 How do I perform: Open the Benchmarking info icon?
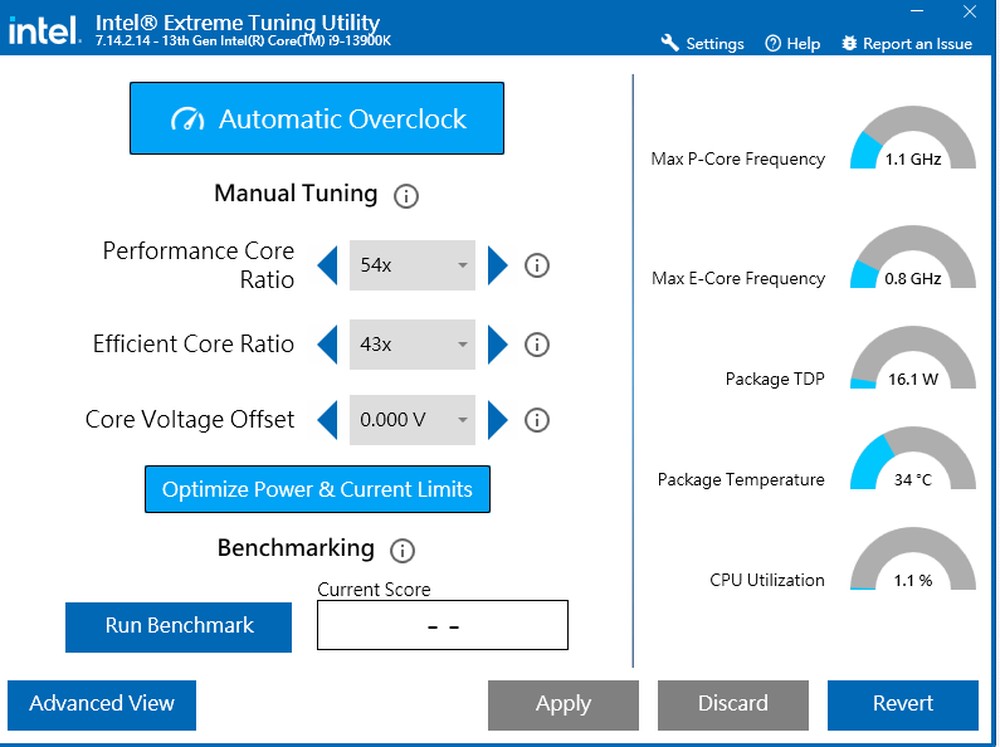tap(402, 550)
